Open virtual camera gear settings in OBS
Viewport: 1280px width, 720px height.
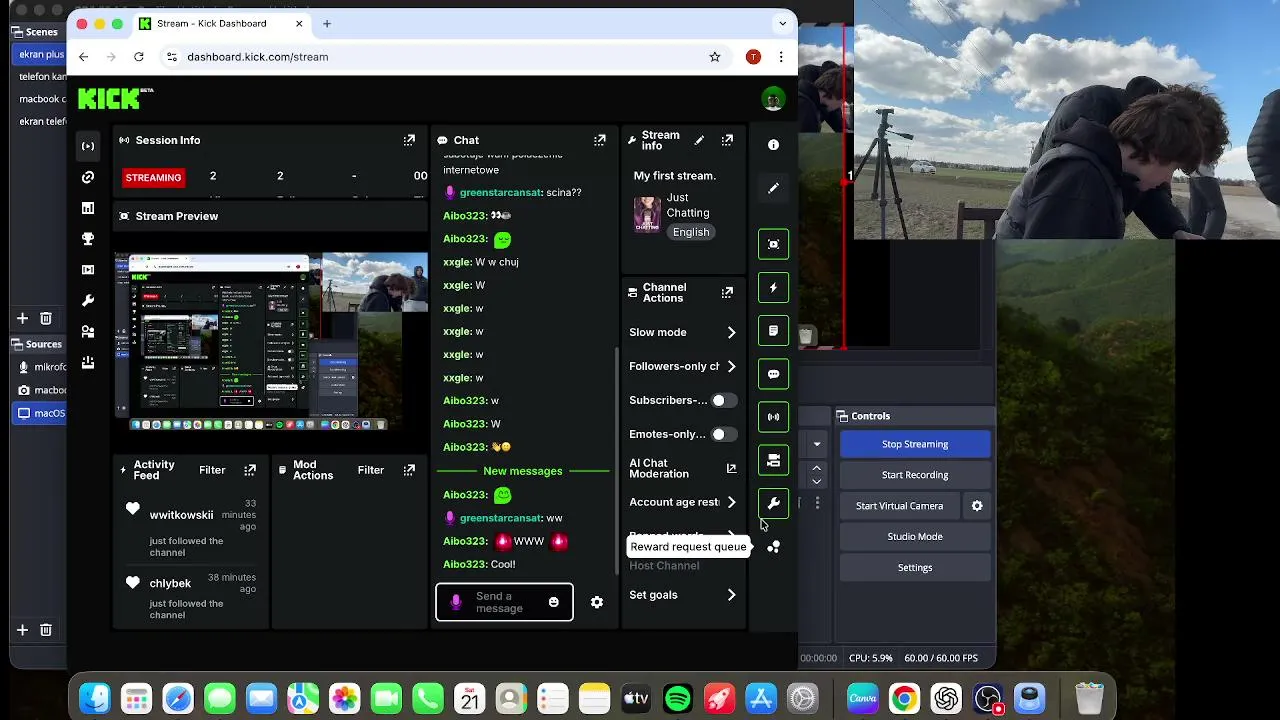977,506
